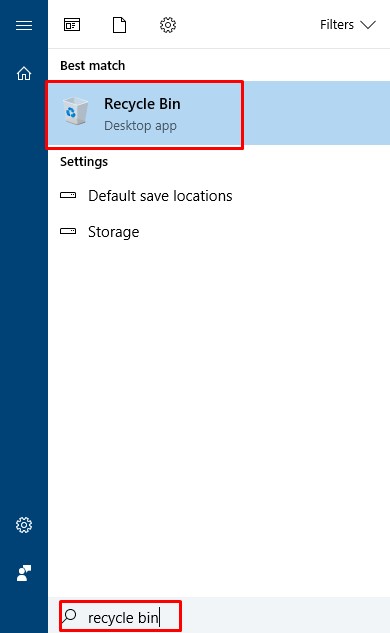Open the sidebar Settings gear icon
The height and width of the screenshot is (633, 390).
tap(24, 525)
